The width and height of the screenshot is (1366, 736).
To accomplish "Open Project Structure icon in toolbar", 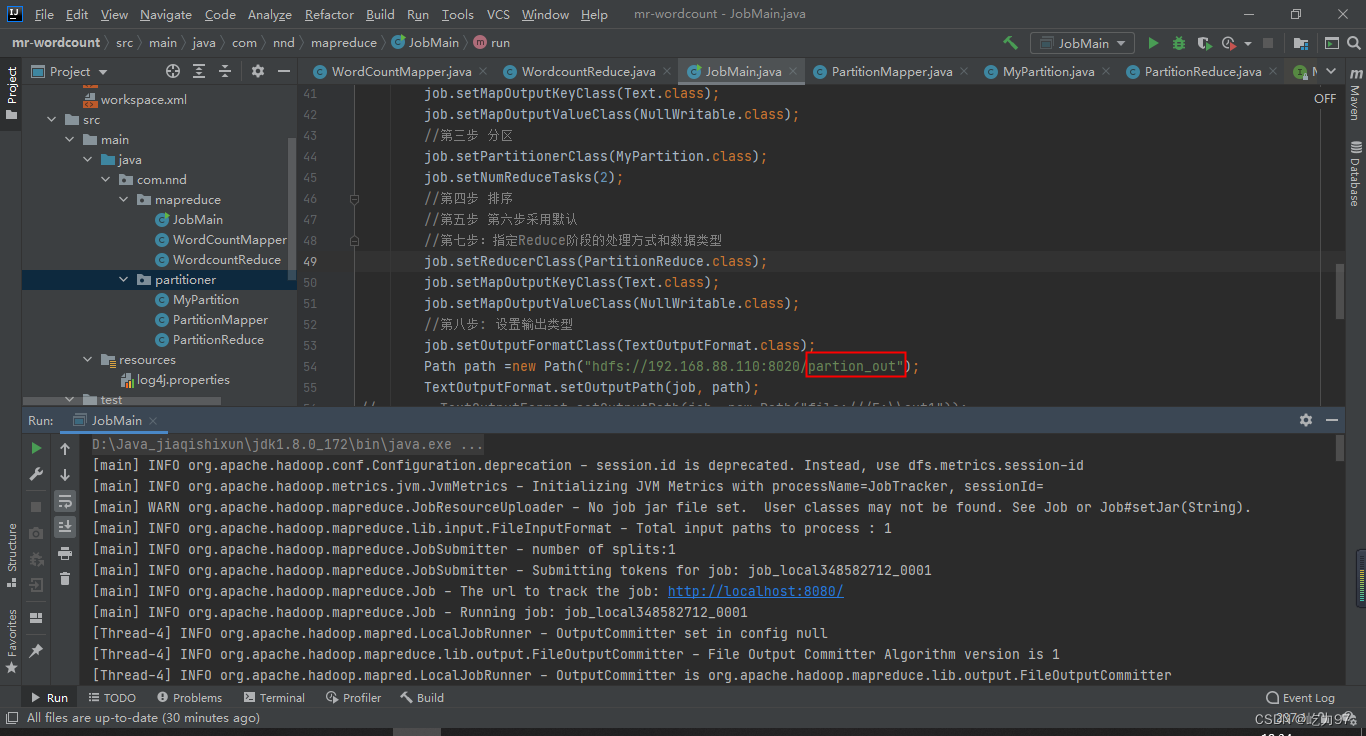I will pyautogui.click(x=1301, y=43).
